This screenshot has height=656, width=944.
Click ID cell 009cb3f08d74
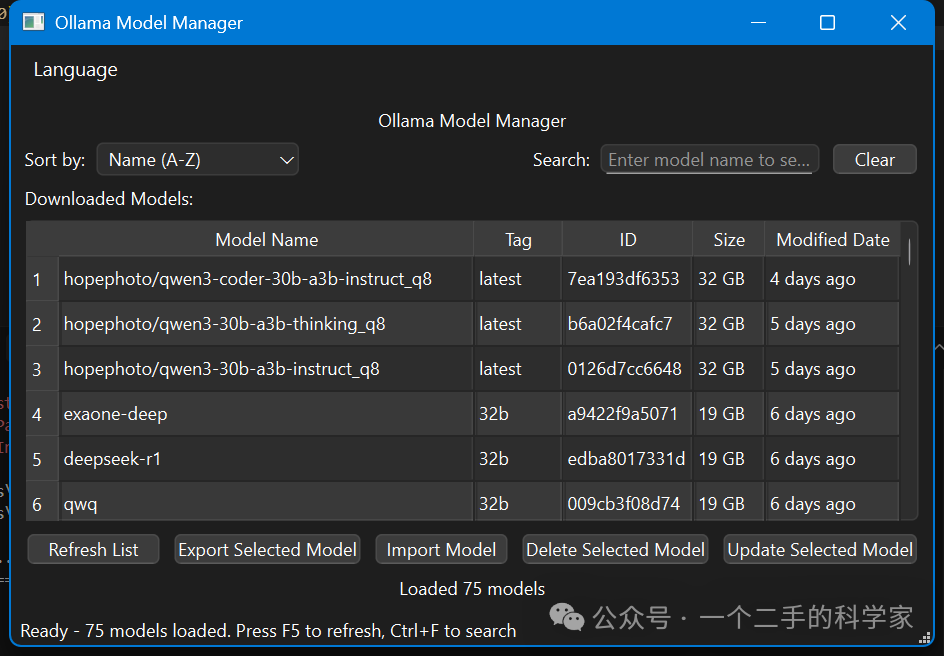(627, 502)
